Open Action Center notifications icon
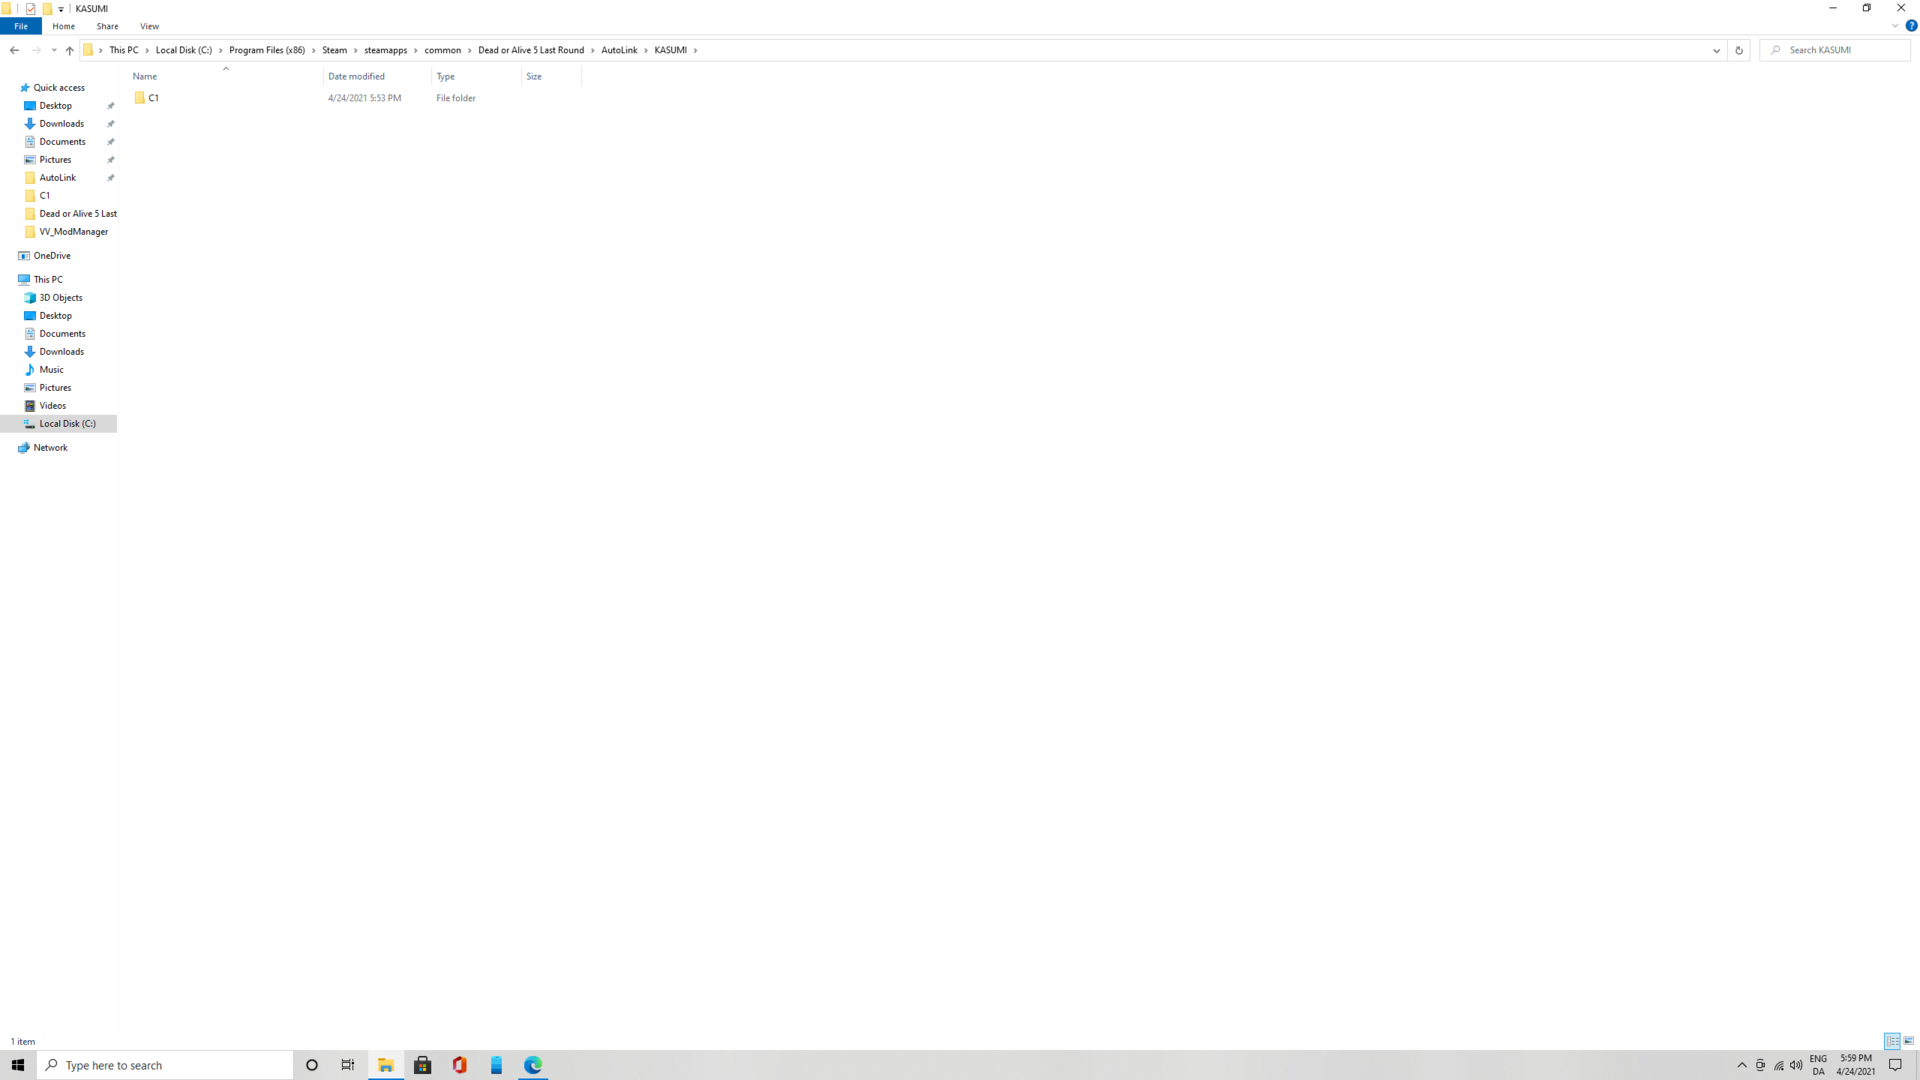Screen dimensions: 1920x1080 click(x=1895, y=1065)
